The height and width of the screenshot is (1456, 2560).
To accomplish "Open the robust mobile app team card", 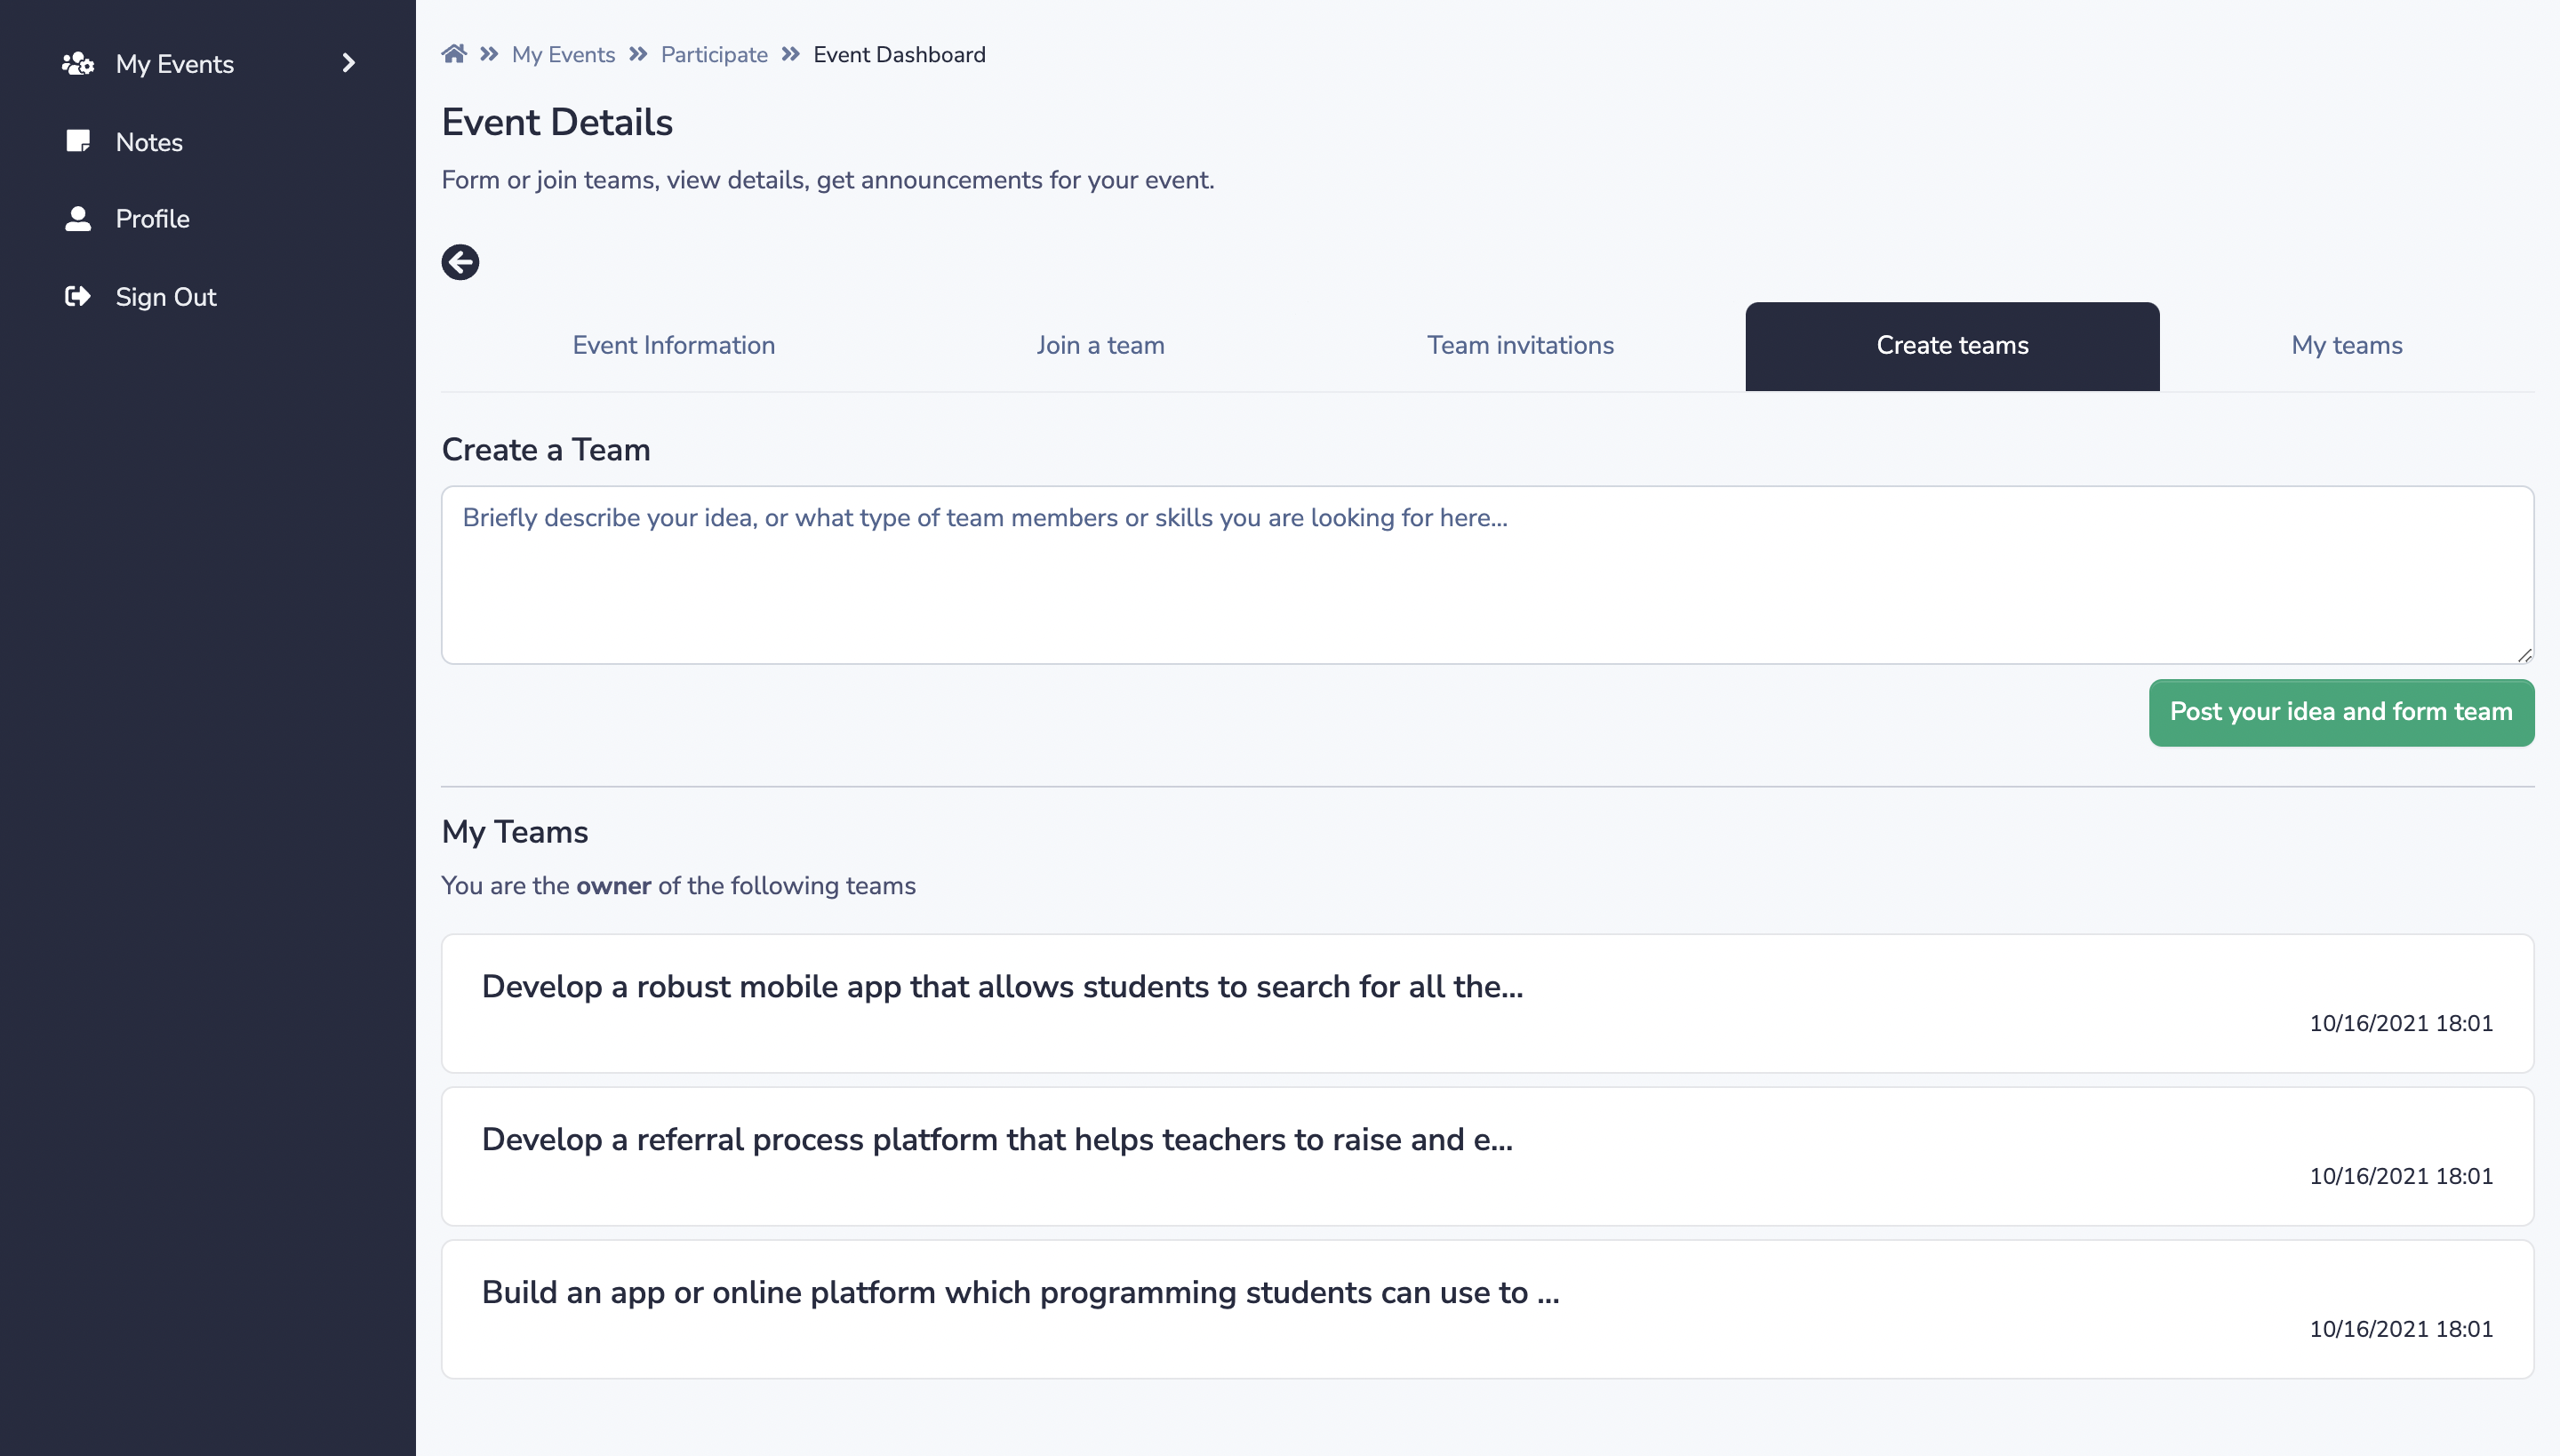I will (1486, 1003).
